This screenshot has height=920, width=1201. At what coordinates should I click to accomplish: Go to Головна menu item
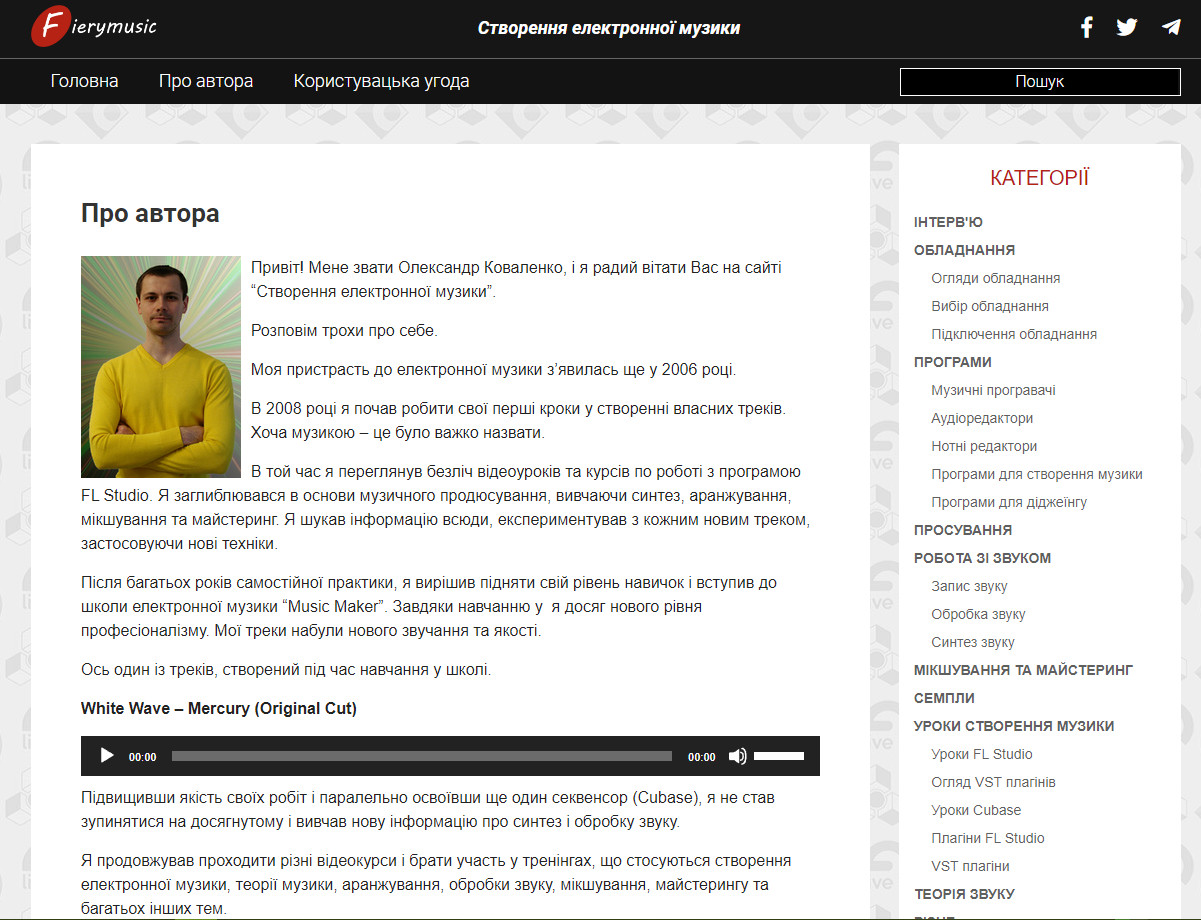tap(84, 81)
